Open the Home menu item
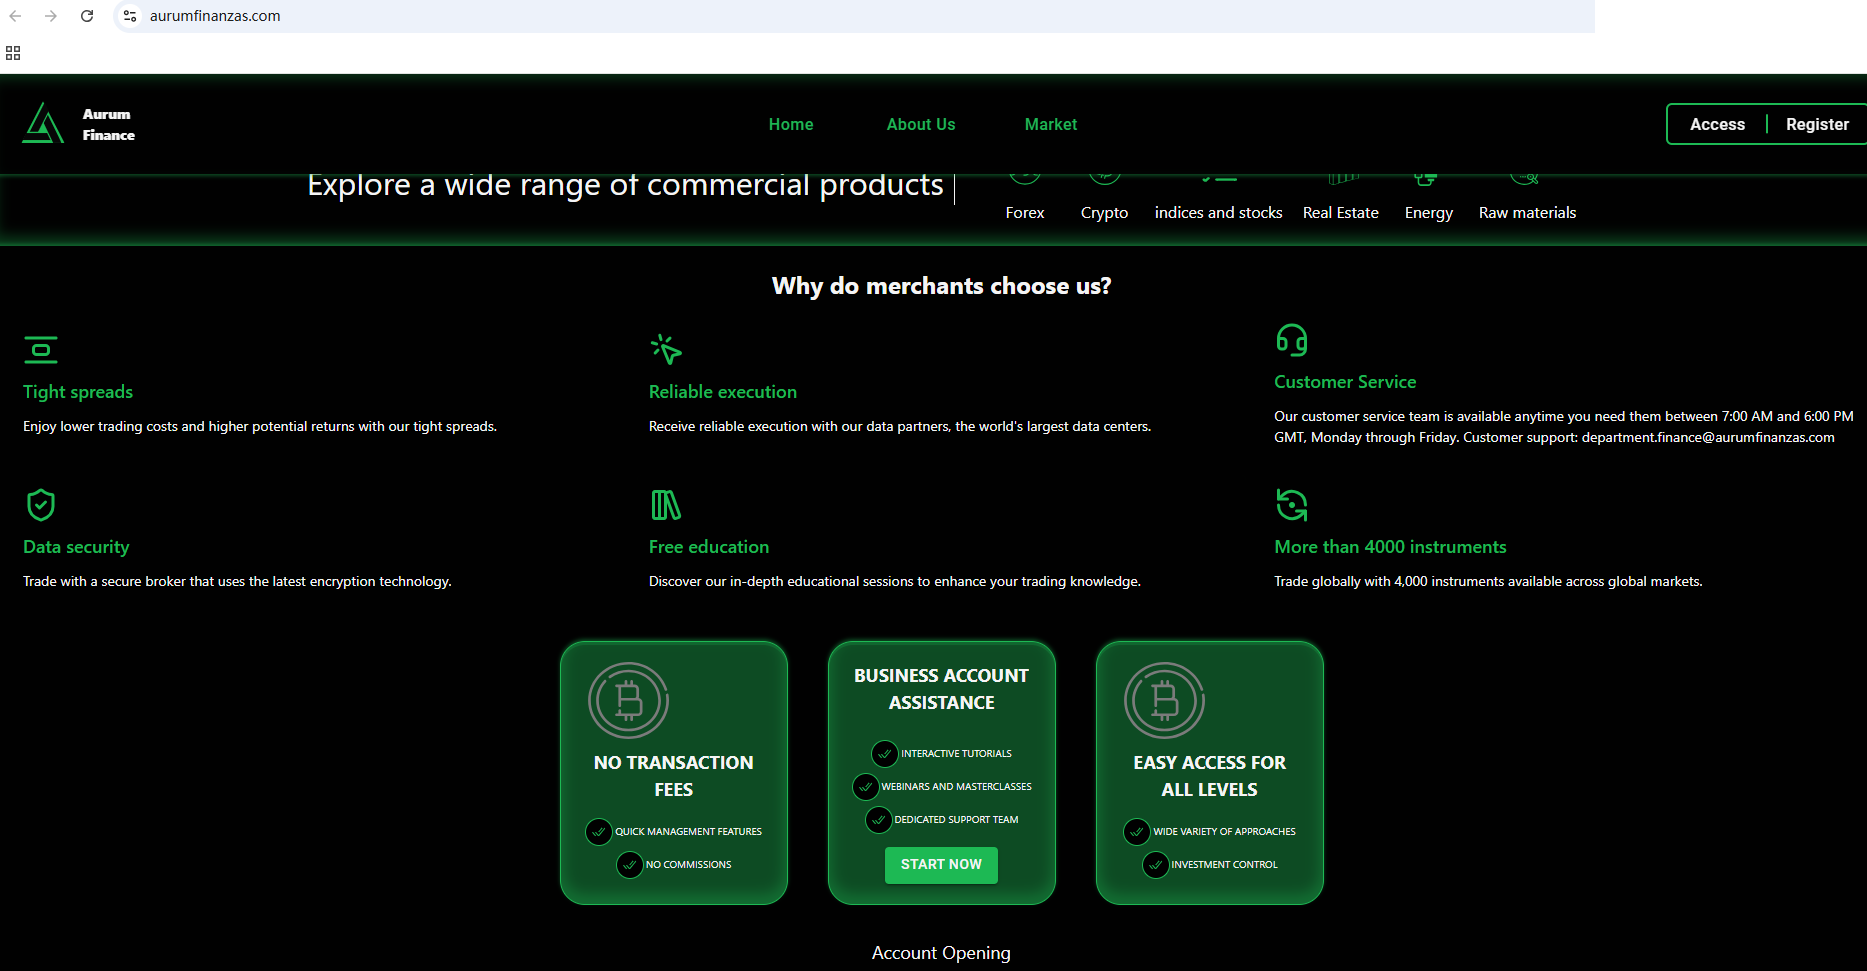Screen dimensions: 1867x971 click(790, 124)
